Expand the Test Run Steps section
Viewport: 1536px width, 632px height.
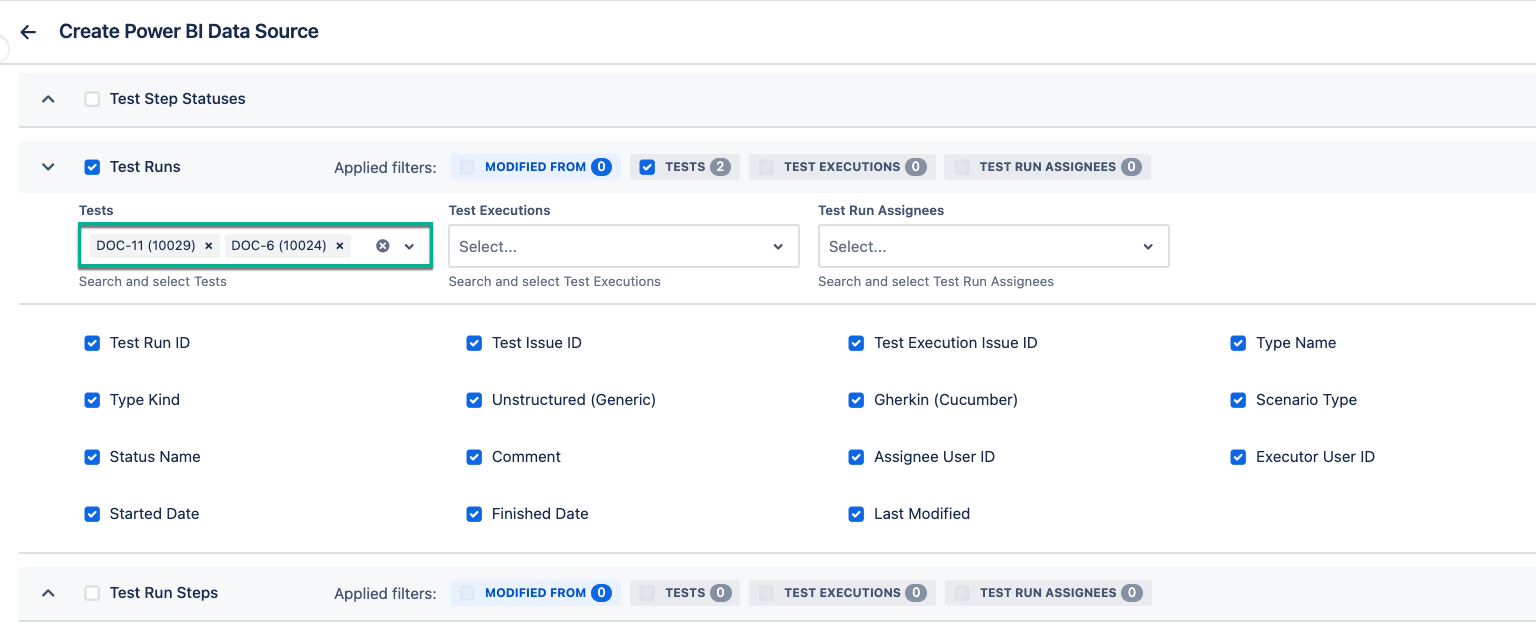(x=48, y=592)
